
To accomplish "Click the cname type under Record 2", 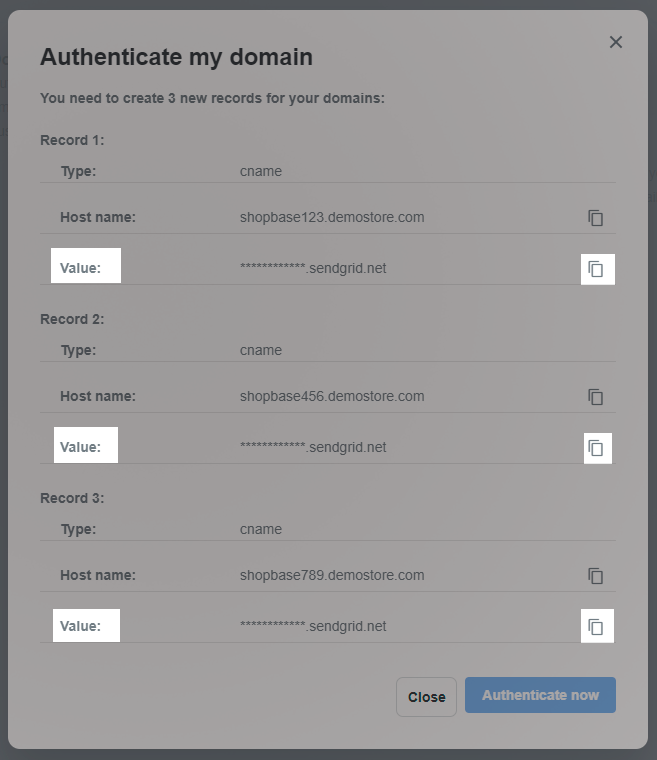I will pyautogui.click(x=261, y=350).
